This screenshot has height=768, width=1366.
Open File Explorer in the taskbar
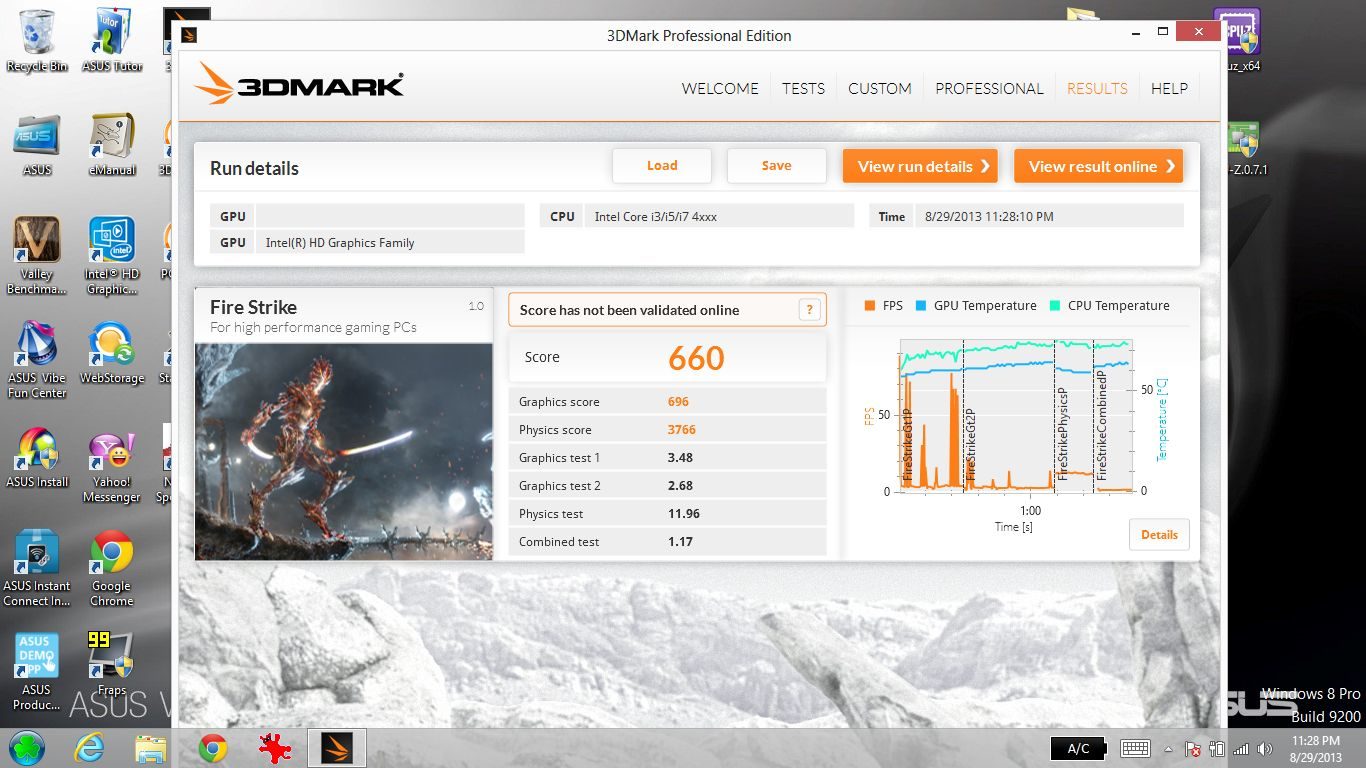point(151,748)
